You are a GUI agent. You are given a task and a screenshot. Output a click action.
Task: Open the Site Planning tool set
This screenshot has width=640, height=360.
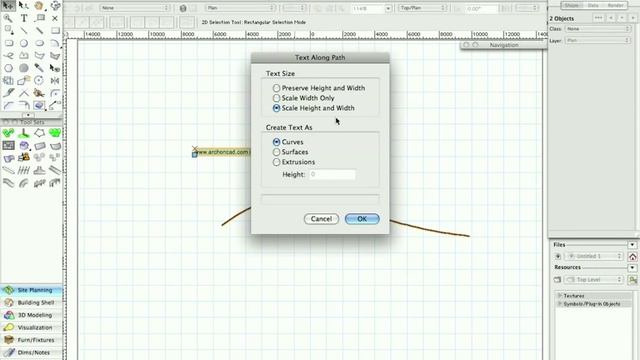click(31, 290)
